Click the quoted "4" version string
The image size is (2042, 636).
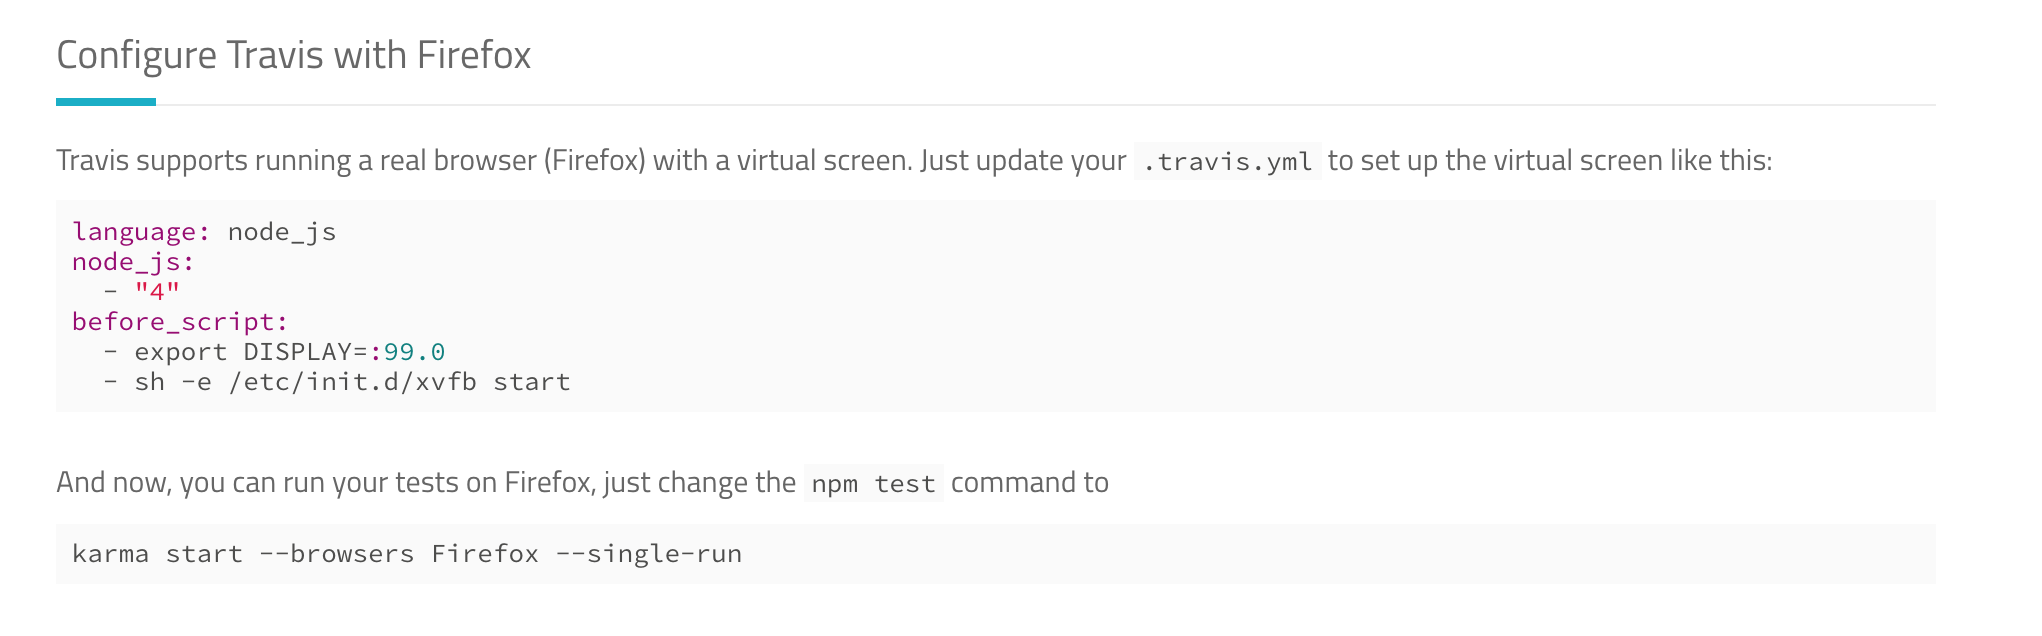(157, 291)
